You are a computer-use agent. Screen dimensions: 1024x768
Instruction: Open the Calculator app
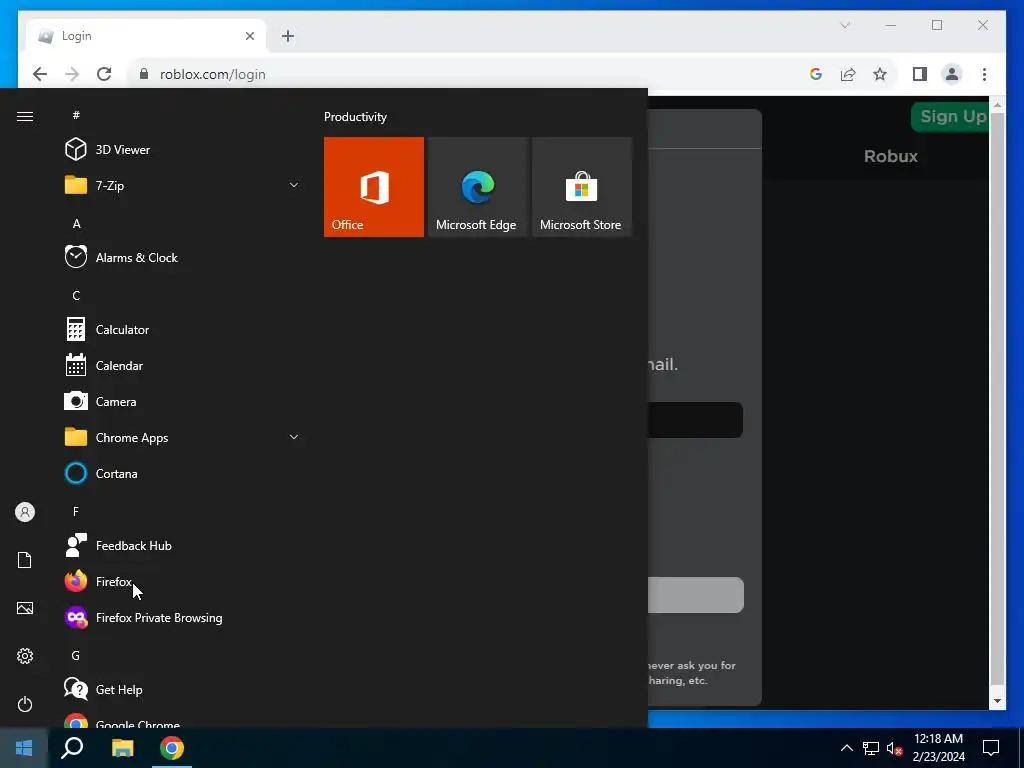coord(183,330)
